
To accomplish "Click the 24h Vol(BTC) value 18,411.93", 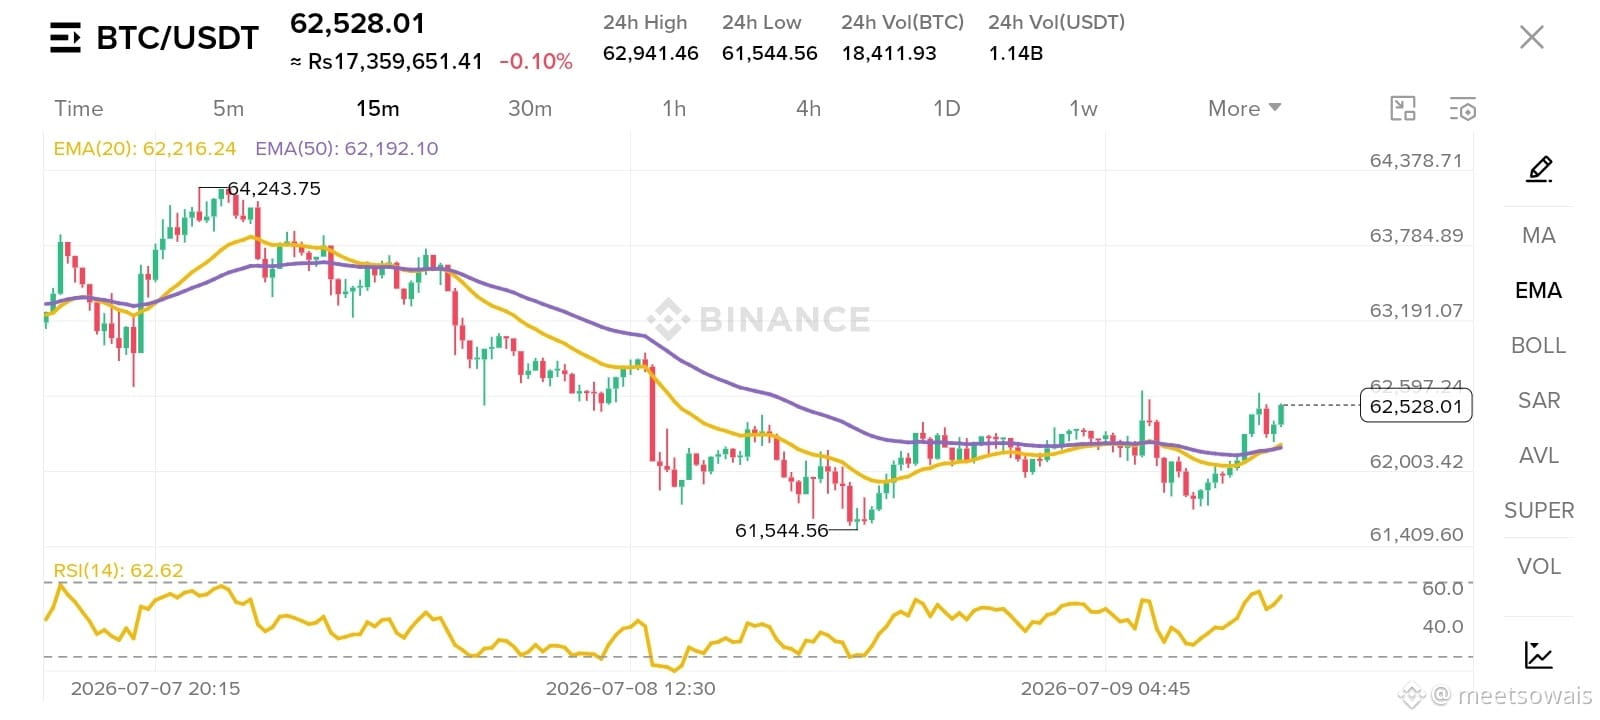I will point(889,53).
